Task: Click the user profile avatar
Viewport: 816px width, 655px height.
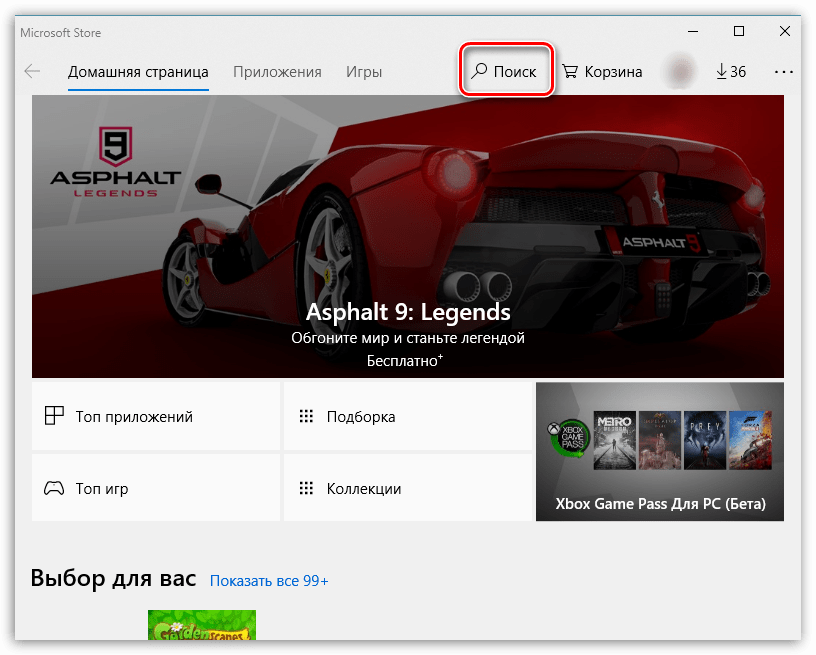Action: point(681,72)
